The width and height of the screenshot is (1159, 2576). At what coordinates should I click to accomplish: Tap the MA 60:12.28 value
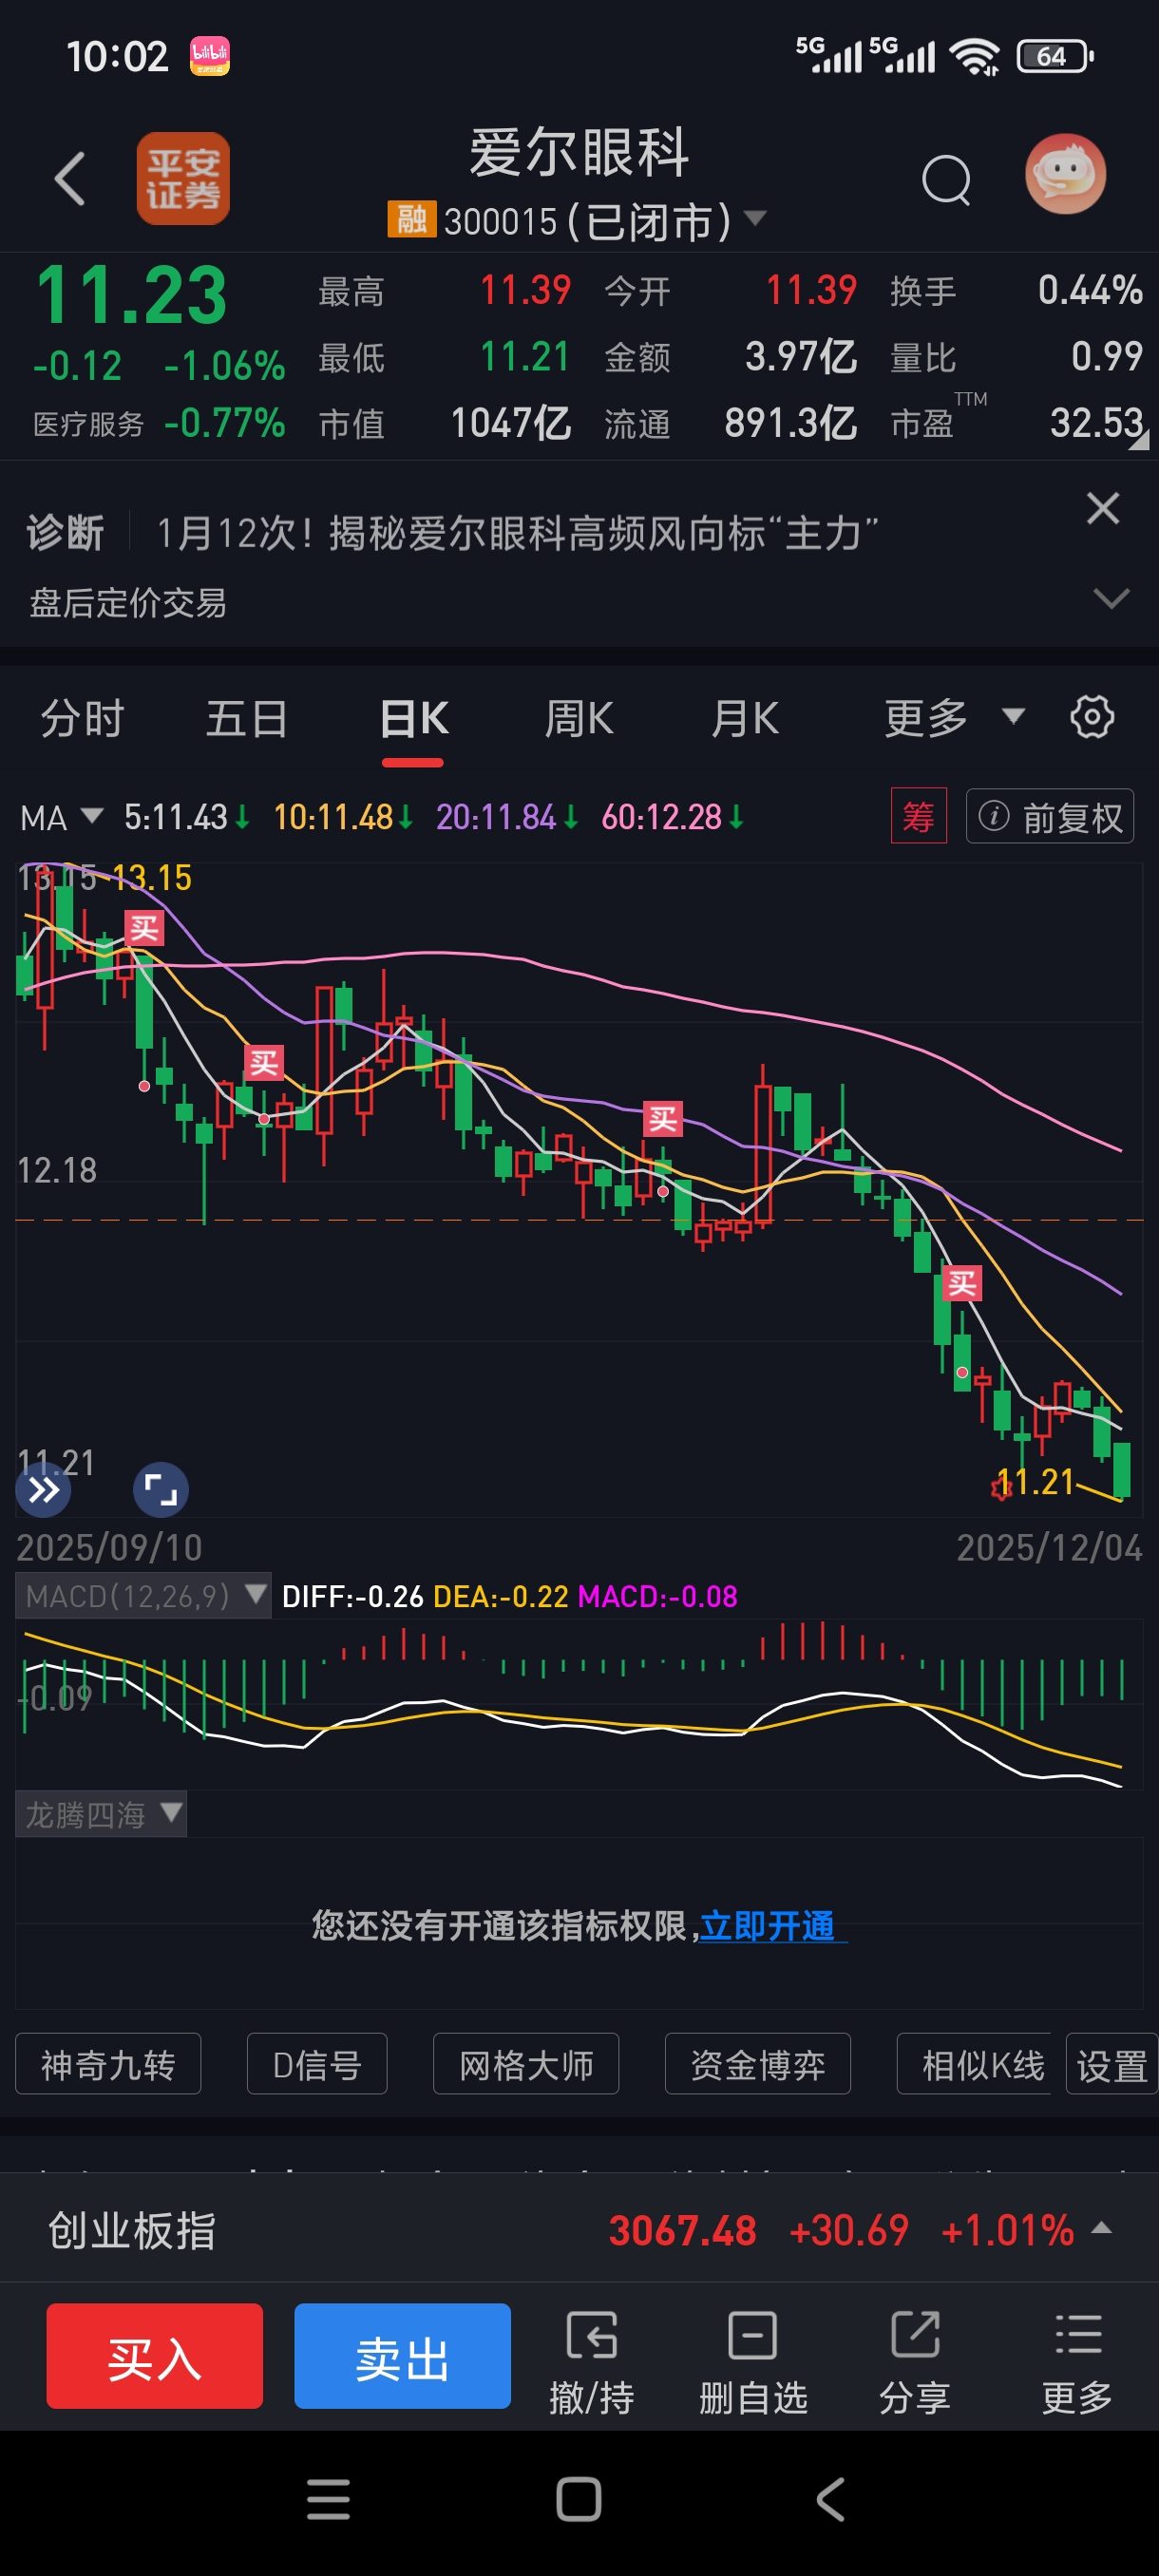coord(672,817)
